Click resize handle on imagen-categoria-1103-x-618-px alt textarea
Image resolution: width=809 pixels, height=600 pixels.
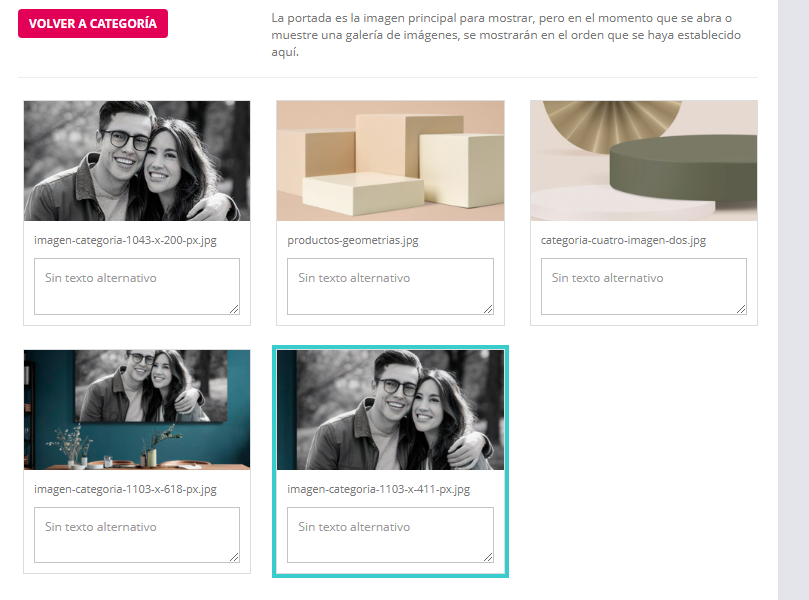[235, 557]
